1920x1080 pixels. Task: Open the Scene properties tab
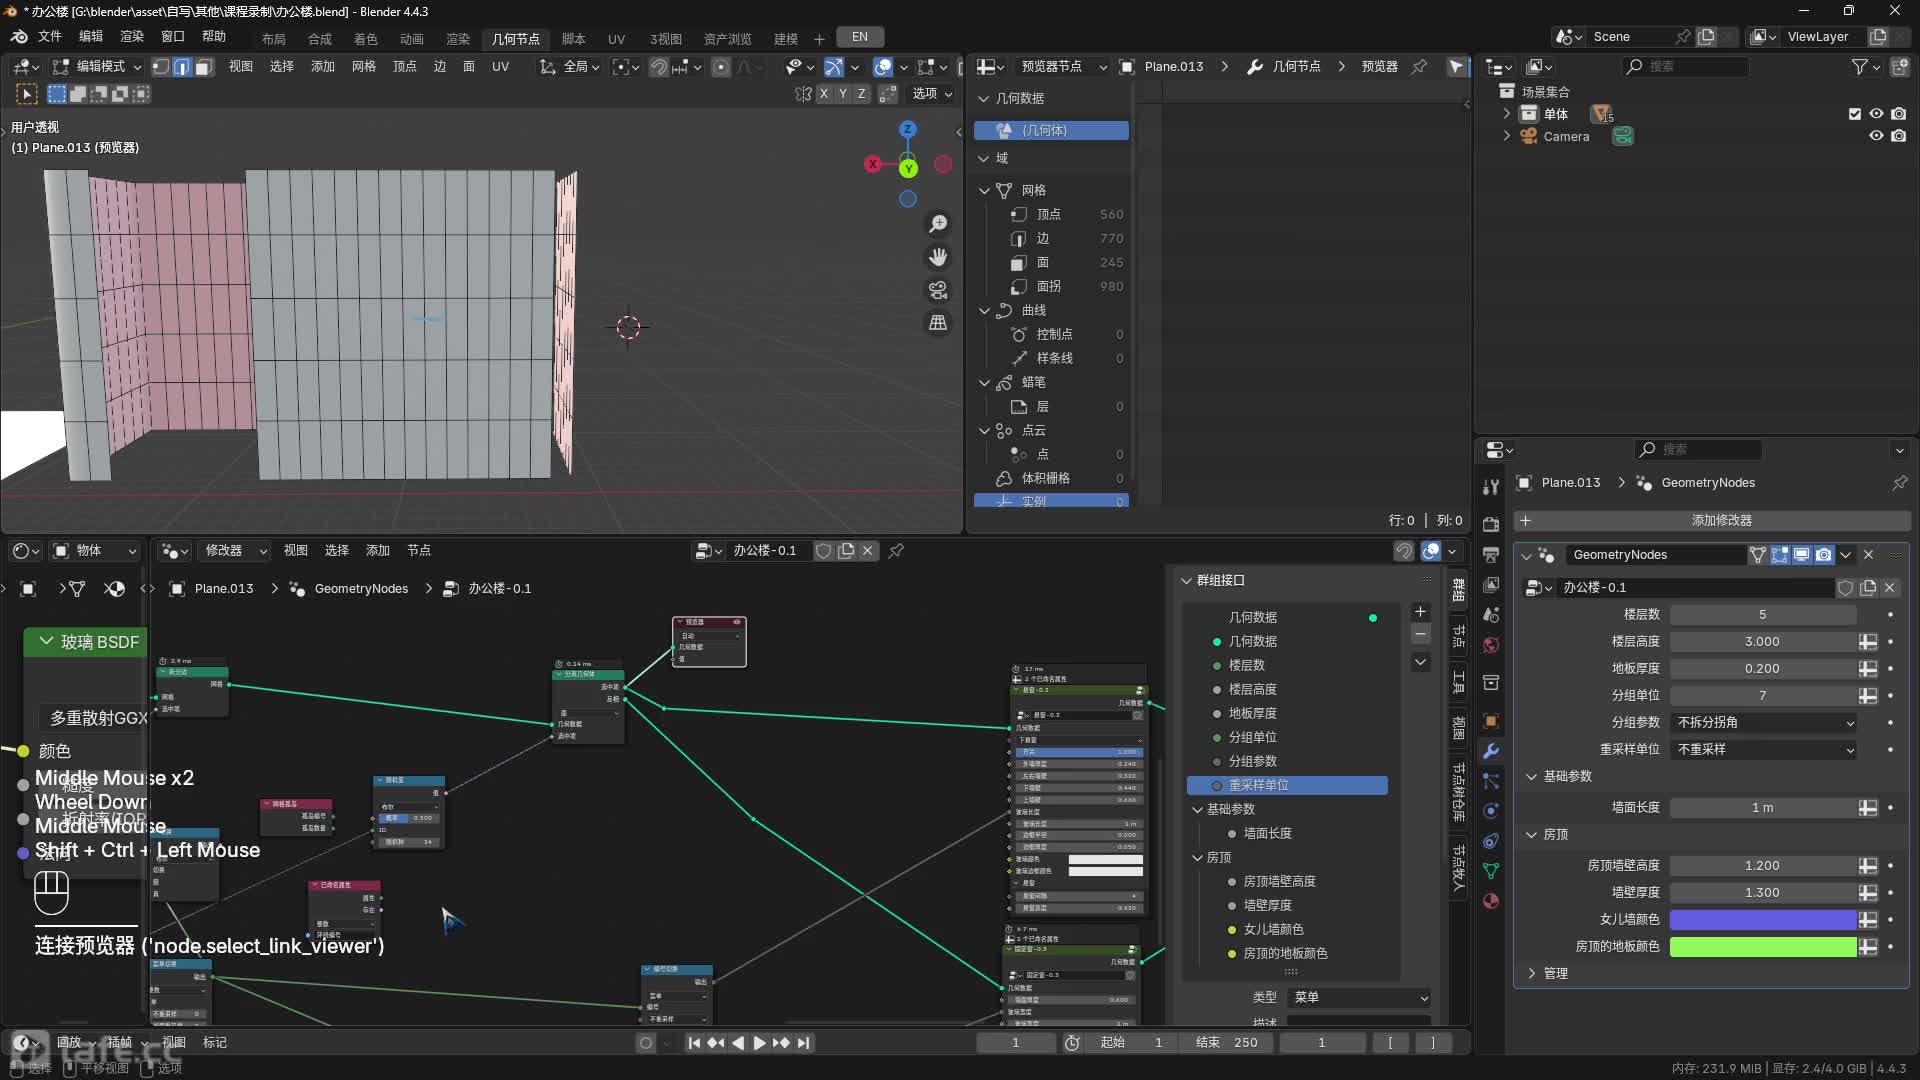pyautogui.click(x=1491, y=614)
